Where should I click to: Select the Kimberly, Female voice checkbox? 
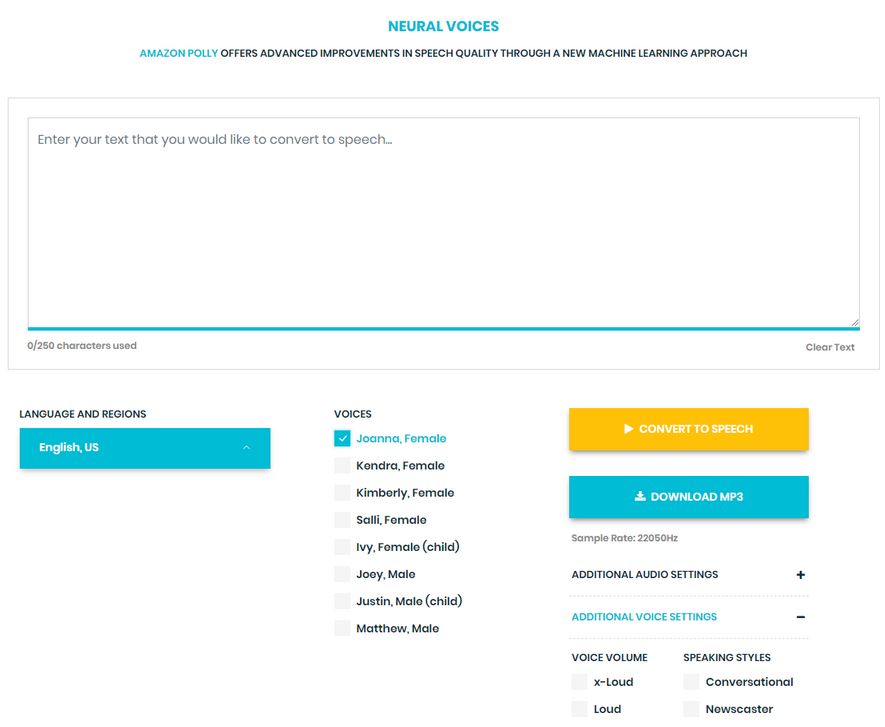point(342,493)
